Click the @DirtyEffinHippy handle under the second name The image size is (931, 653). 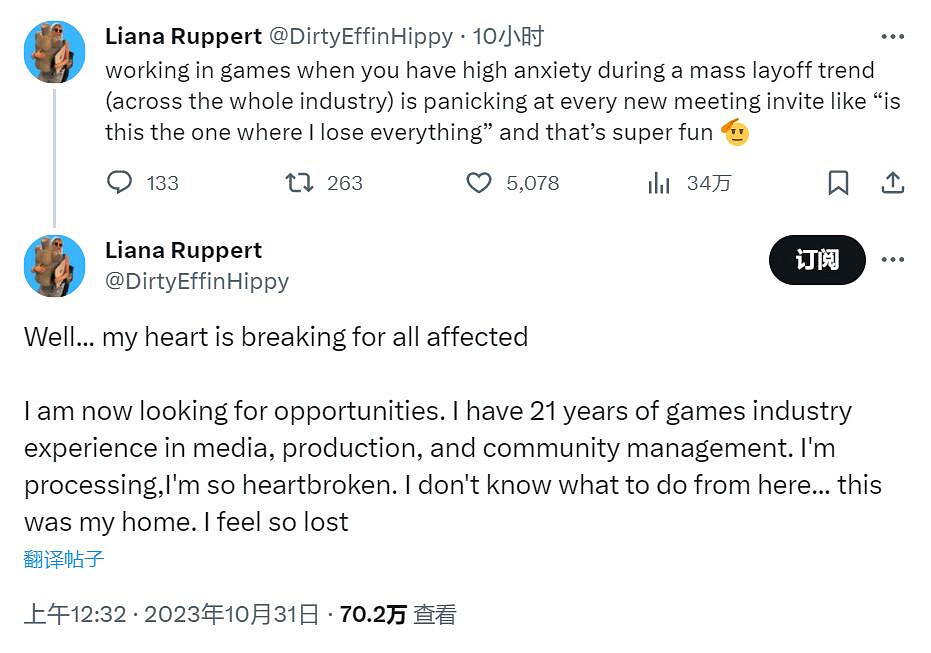pos(197,281)
